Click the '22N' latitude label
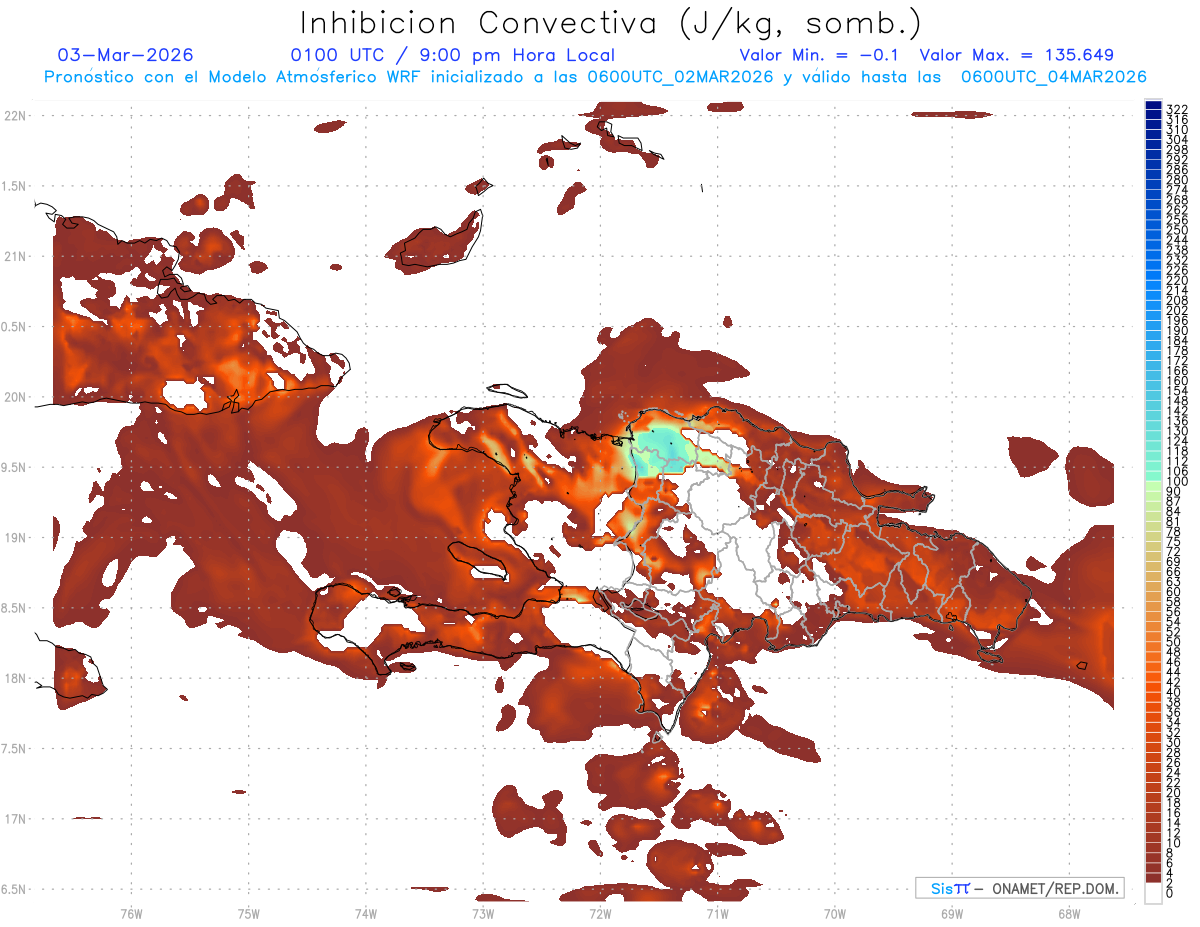Viewport: 1200px width, 927px height. tap(14, 116)
